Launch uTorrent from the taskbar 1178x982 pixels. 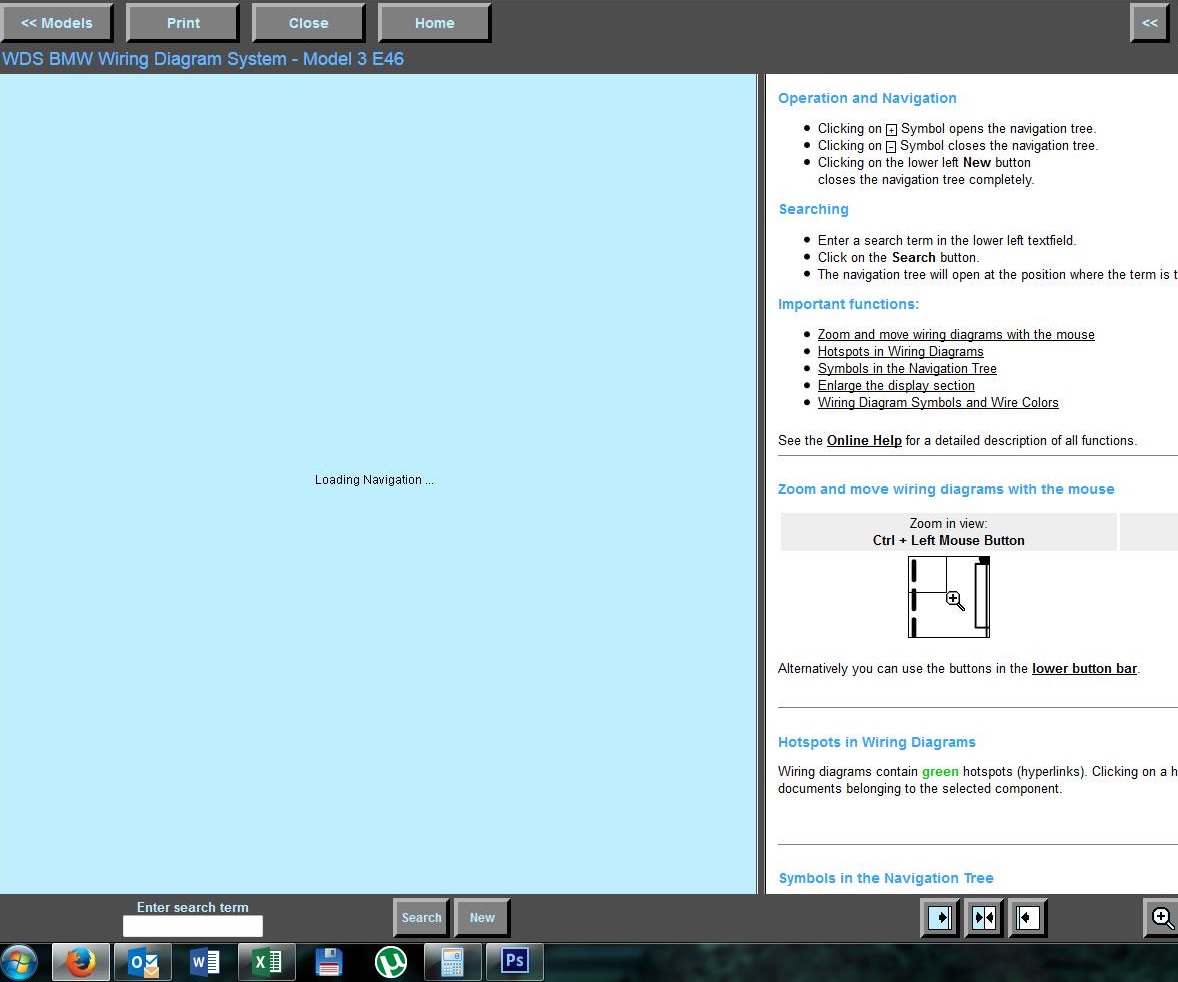pos(390,962)
